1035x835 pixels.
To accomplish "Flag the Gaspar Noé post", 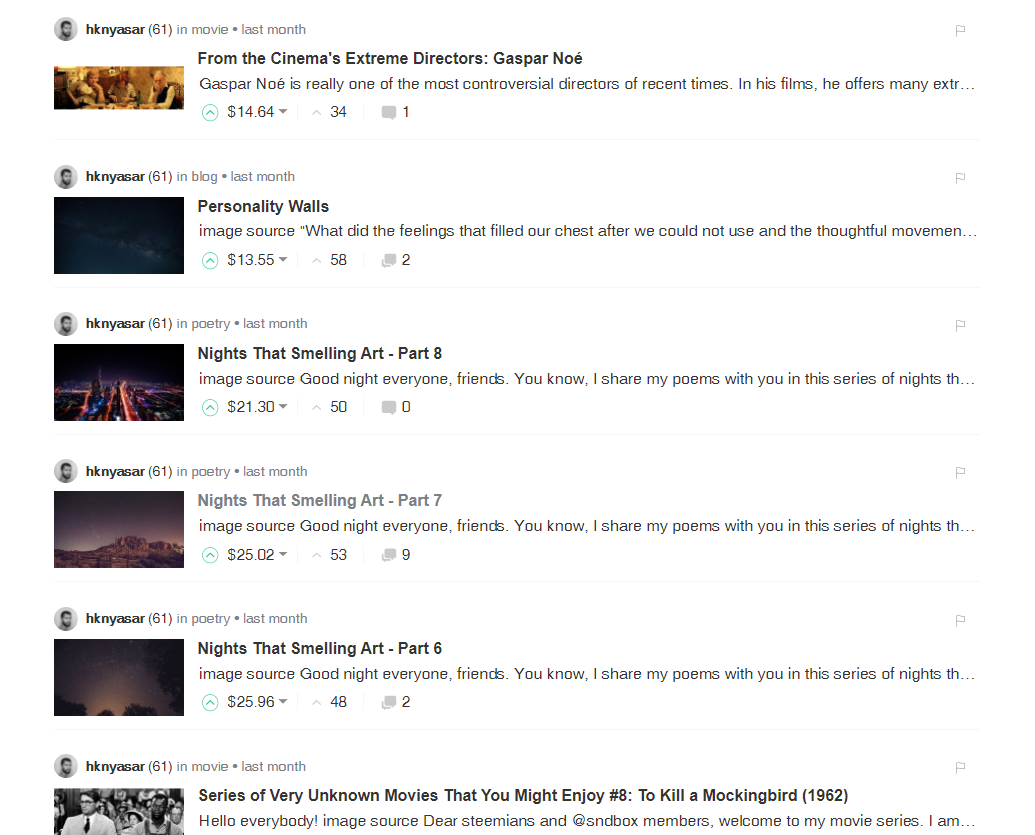I will [x=960, y=30].
